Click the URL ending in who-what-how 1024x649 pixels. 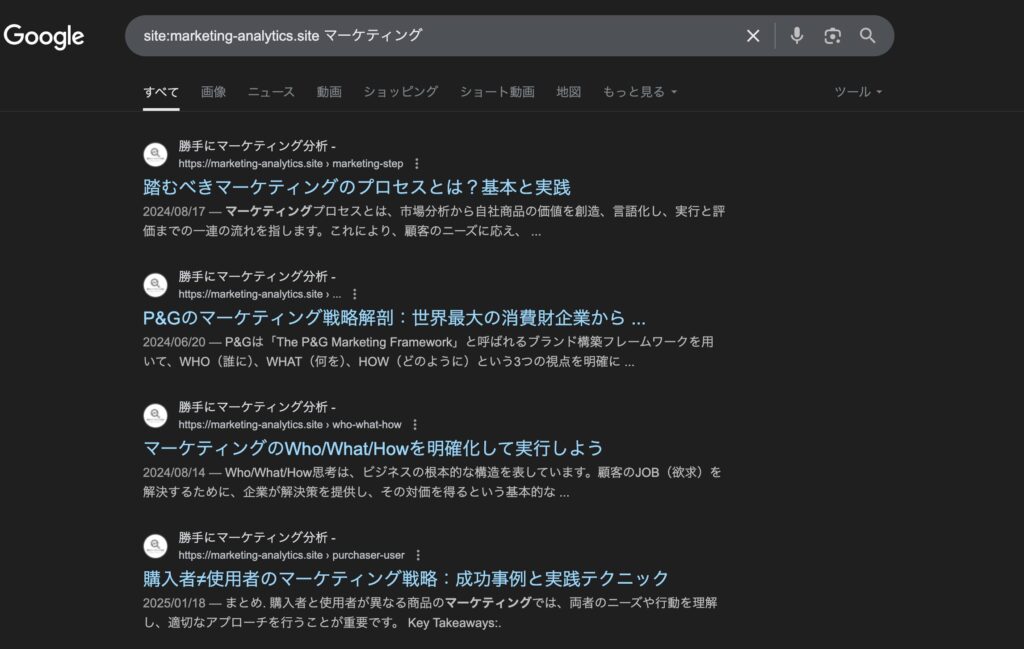tap(290, 425)
